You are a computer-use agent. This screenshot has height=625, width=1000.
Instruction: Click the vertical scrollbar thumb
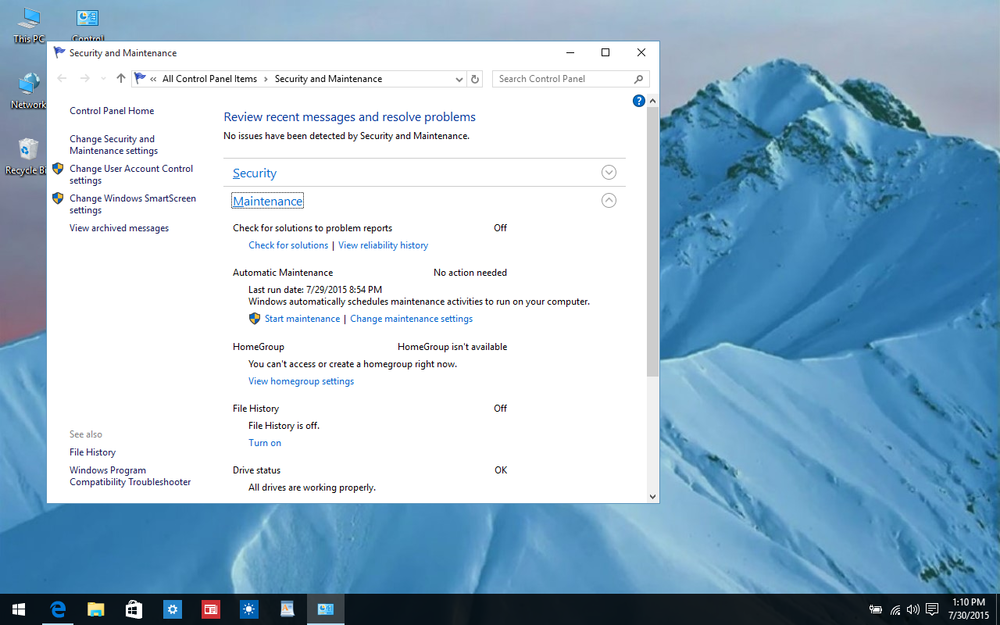(652, 242)
